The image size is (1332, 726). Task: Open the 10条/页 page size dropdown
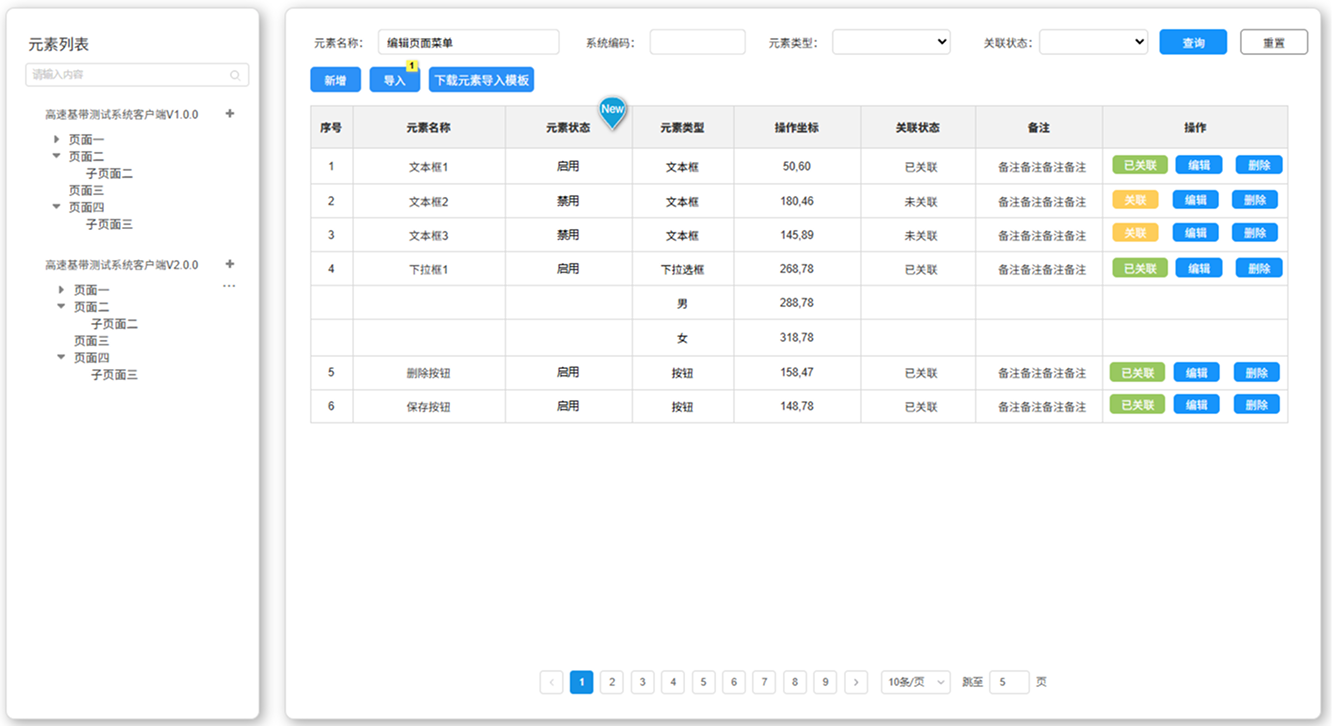(x=915, y=682)
